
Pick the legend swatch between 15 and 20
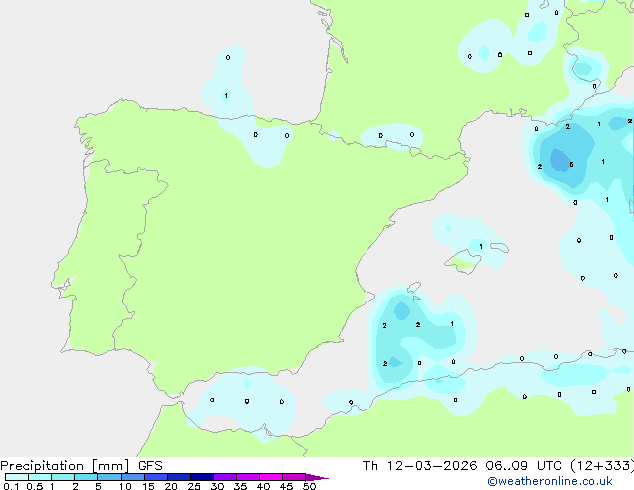click(x=156, y=477)
